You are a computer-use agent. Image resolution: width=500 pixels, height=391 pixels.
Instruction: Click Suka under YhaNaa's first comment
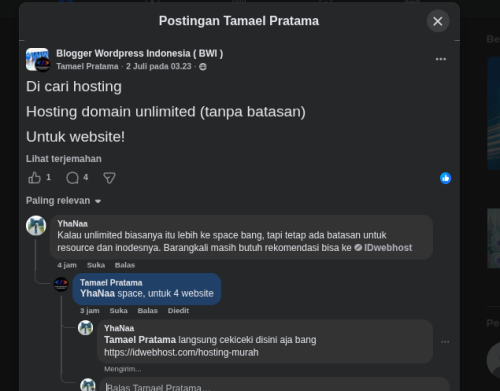[x=96, y=265]
